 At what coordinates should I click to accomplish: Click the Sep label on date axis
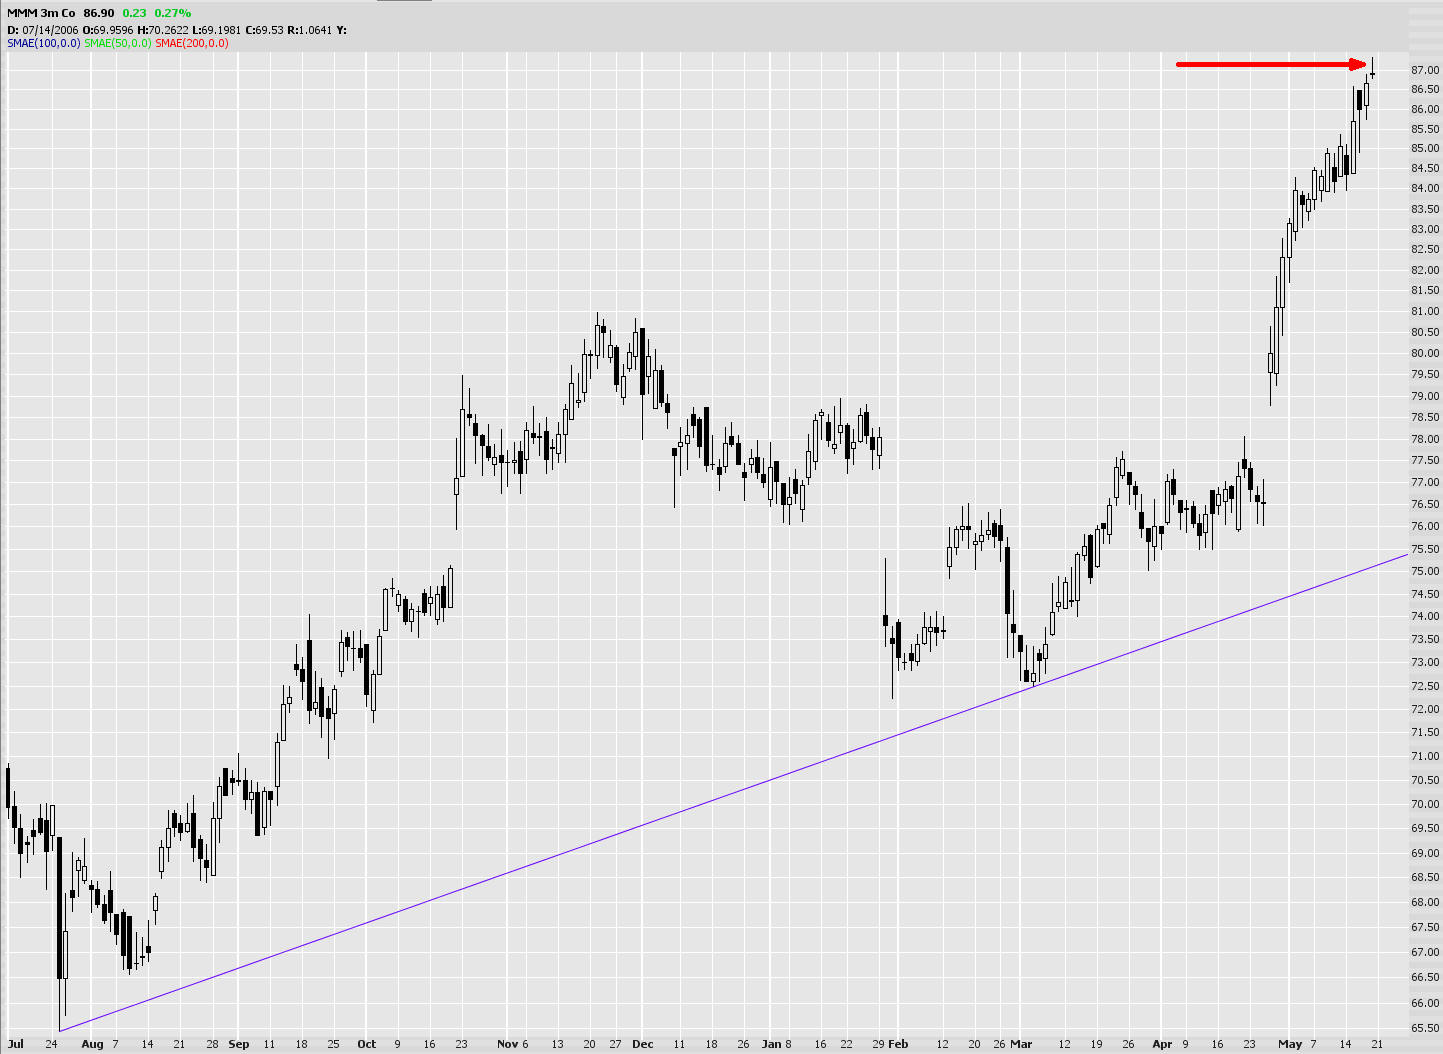pos(239,1044)
